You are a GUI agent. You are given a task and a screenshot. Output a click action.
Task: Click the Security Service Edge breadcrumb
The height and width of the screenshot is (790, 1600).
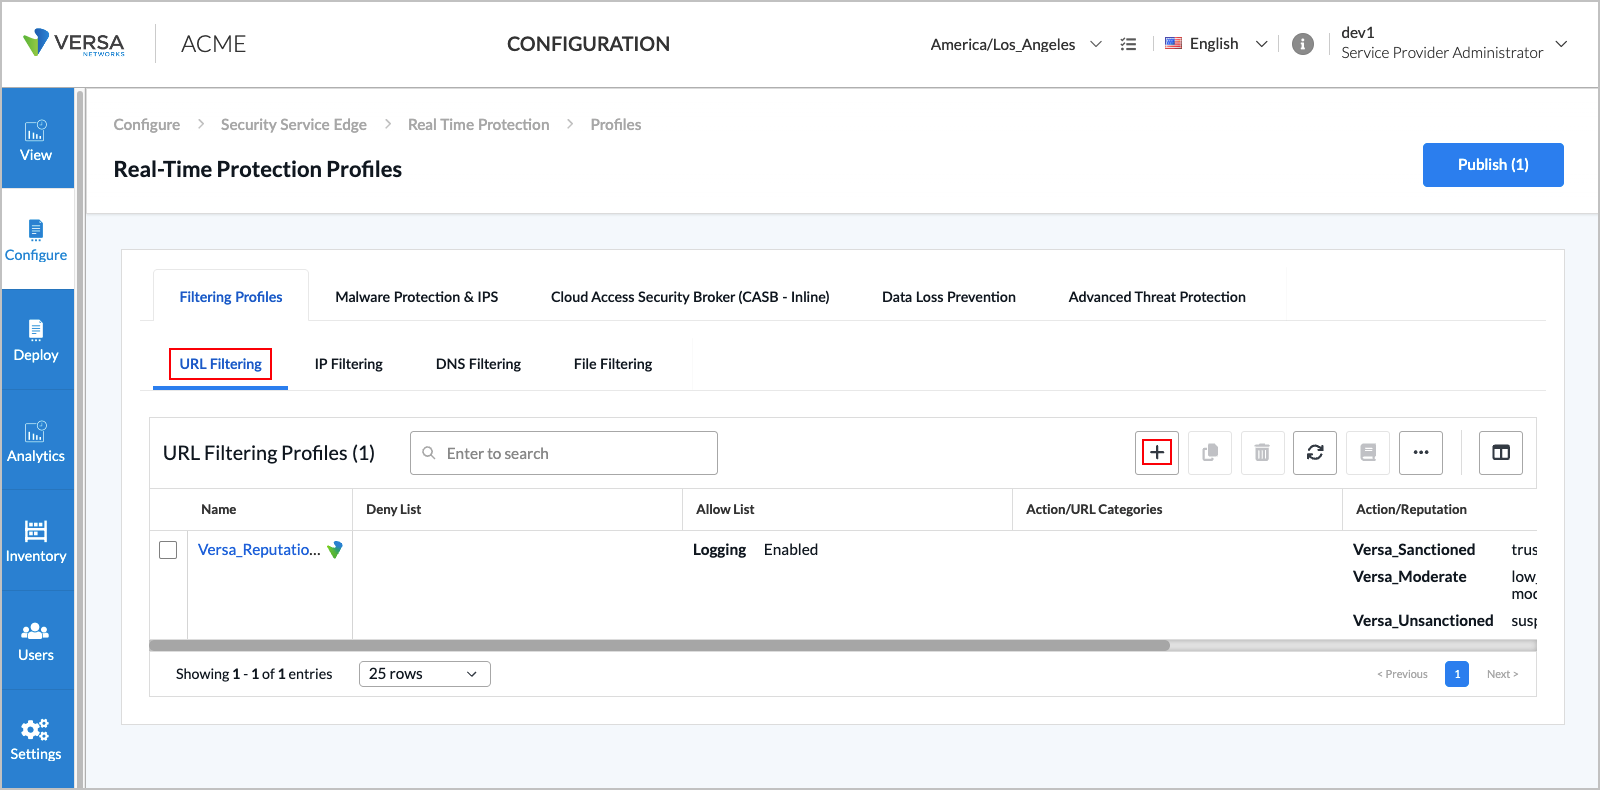[294, 125]
